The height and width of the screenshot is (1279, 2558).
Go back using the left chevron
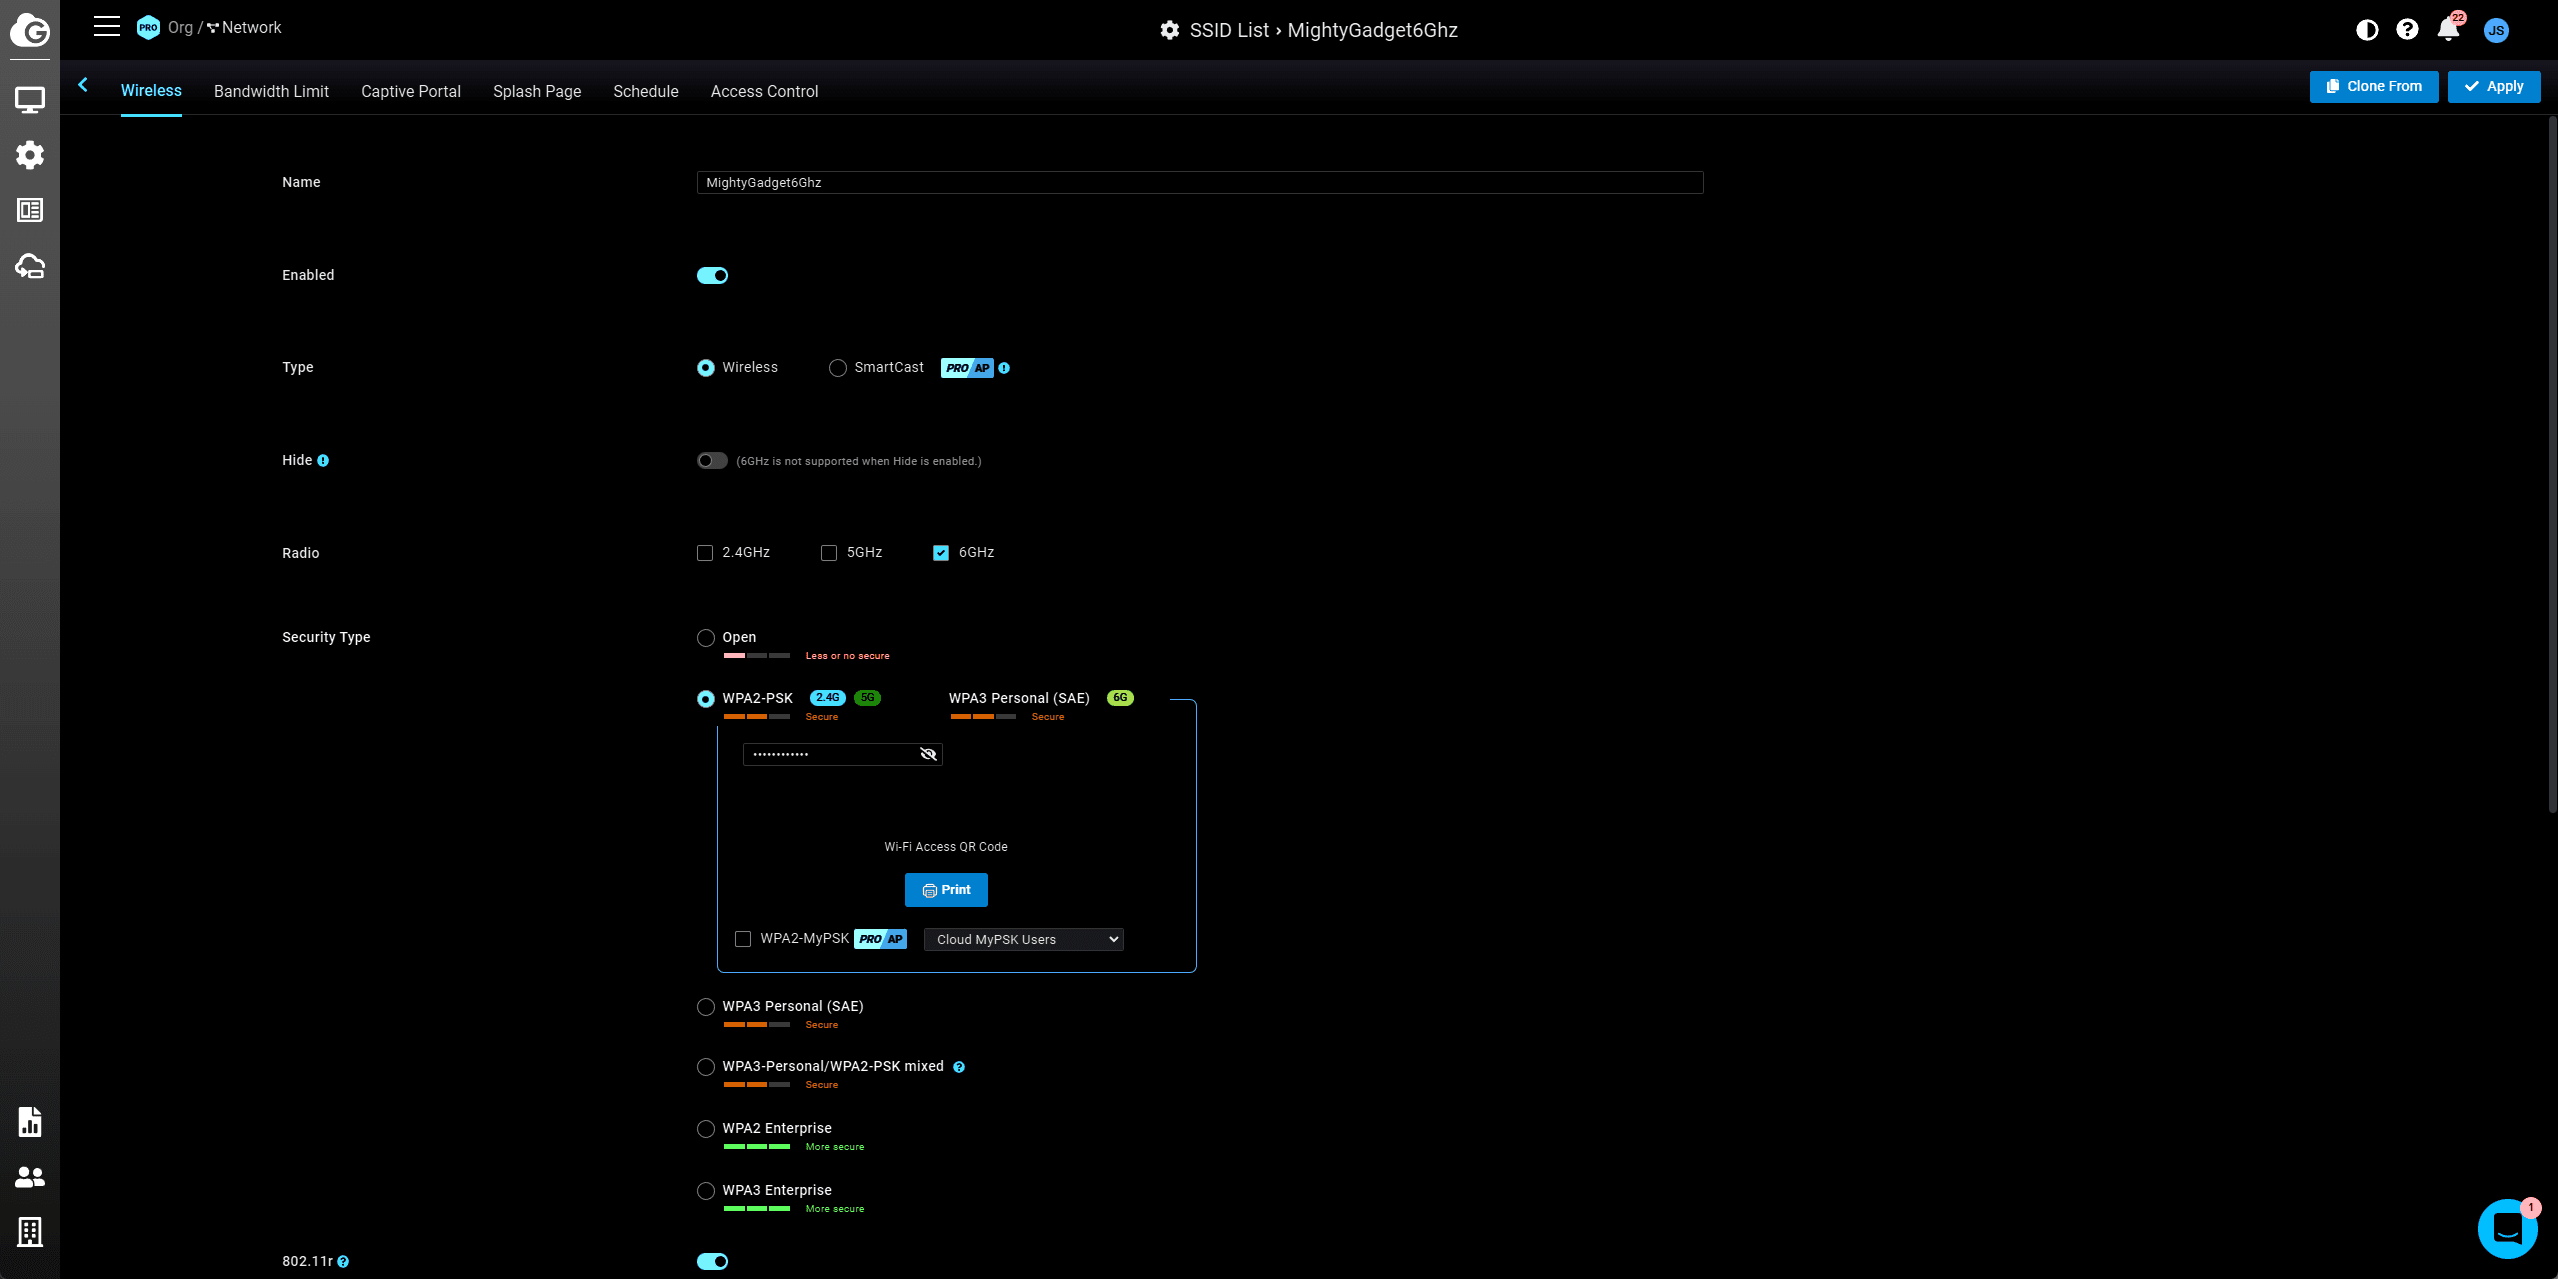(84, 86)
